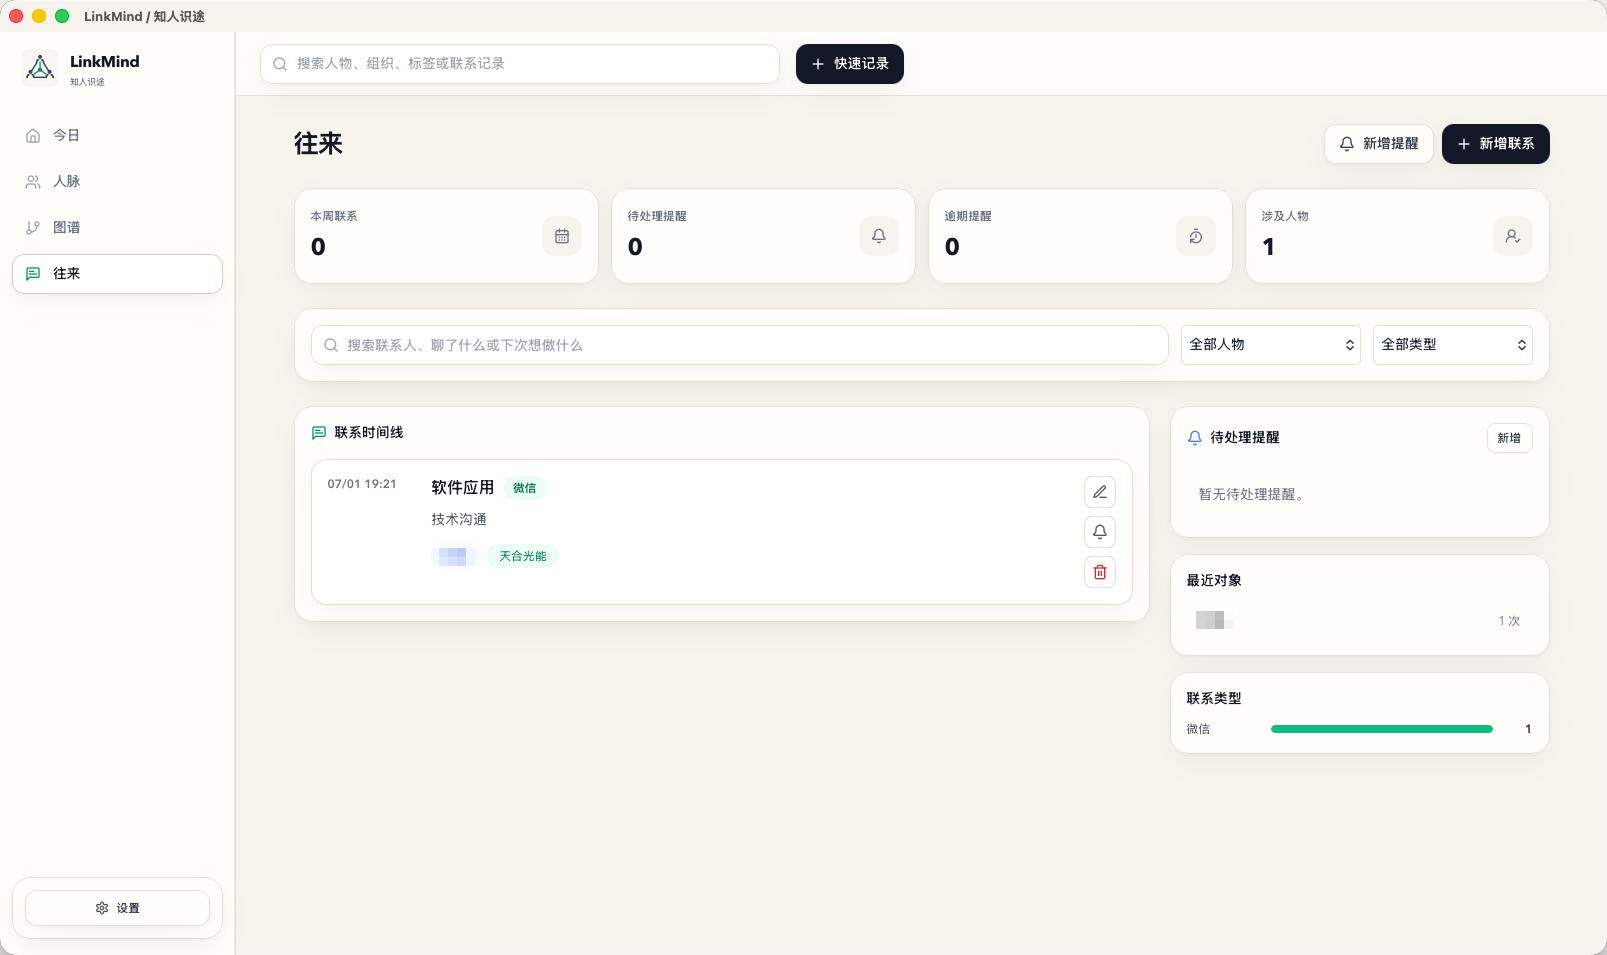The width and height of the screenshot is (1607, 955).
Task: Click the 暂无待处理提醒 message
Action: (x=1251, y=494)
